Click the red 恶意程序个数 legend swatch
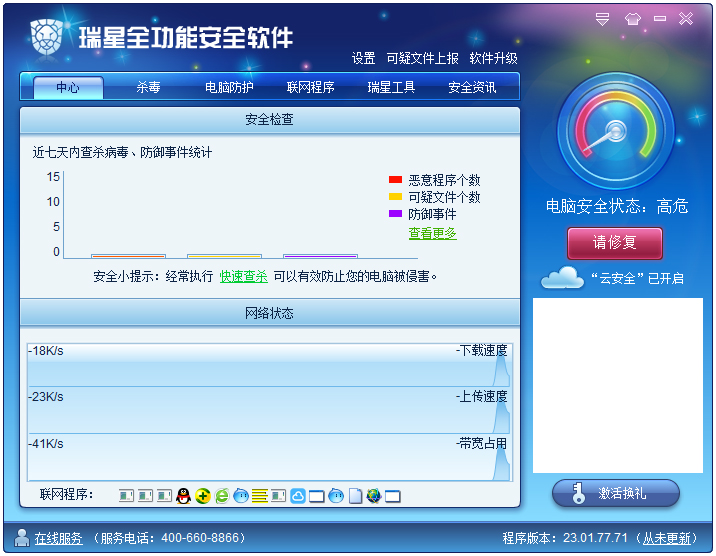This screenshot has width=716, height=556. [x=395, y=179]
